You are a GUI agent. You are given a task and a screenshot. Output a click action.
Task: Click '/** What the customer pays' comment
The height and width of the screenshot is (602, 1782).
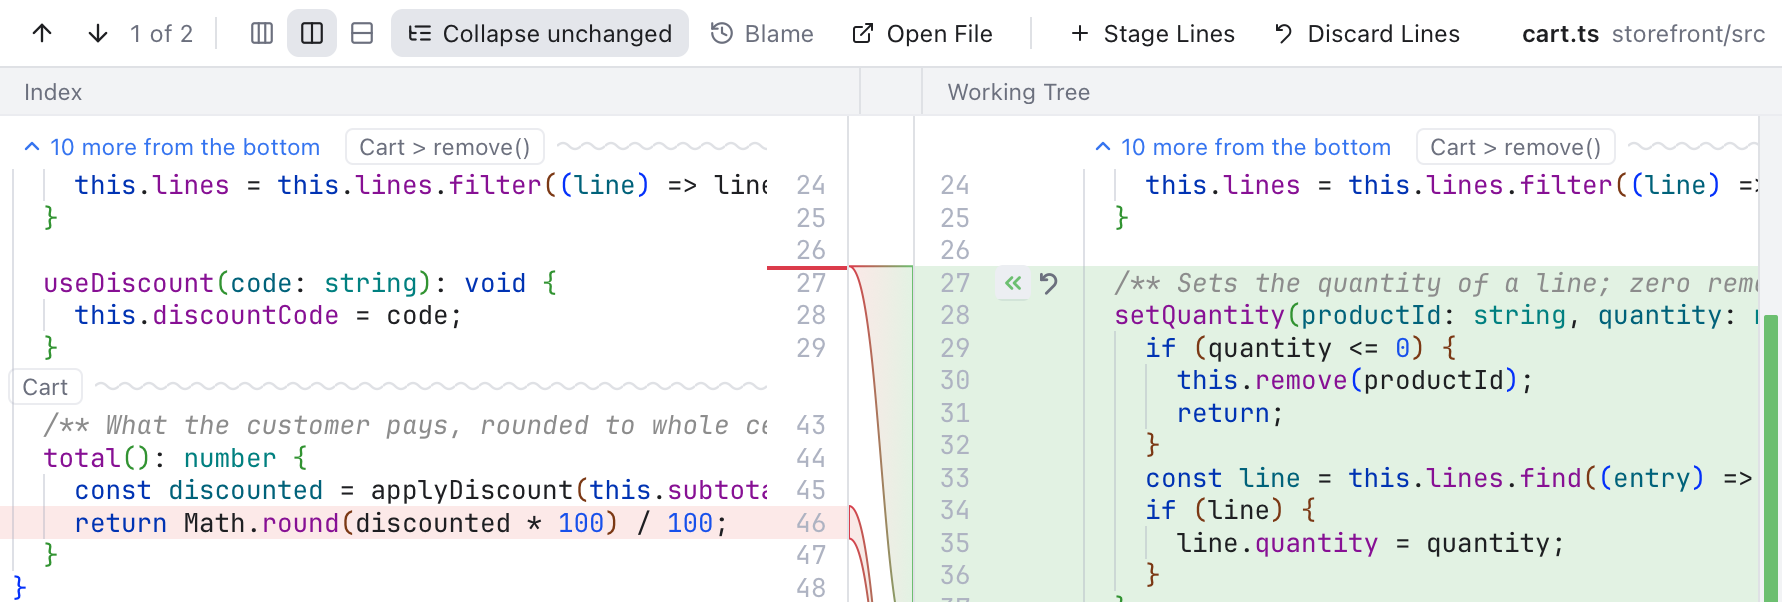pos(405,425)
